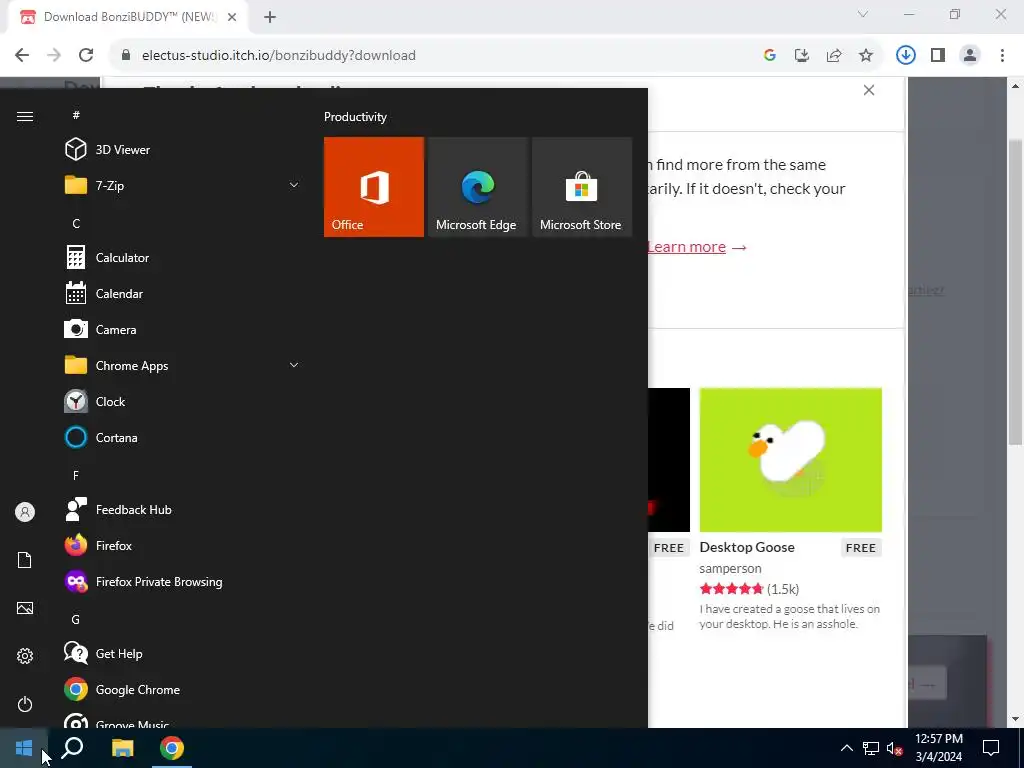Screen dimensions: 1024x768
Task: Open the Chrome downloads indicator
Action: pos(905,56)
